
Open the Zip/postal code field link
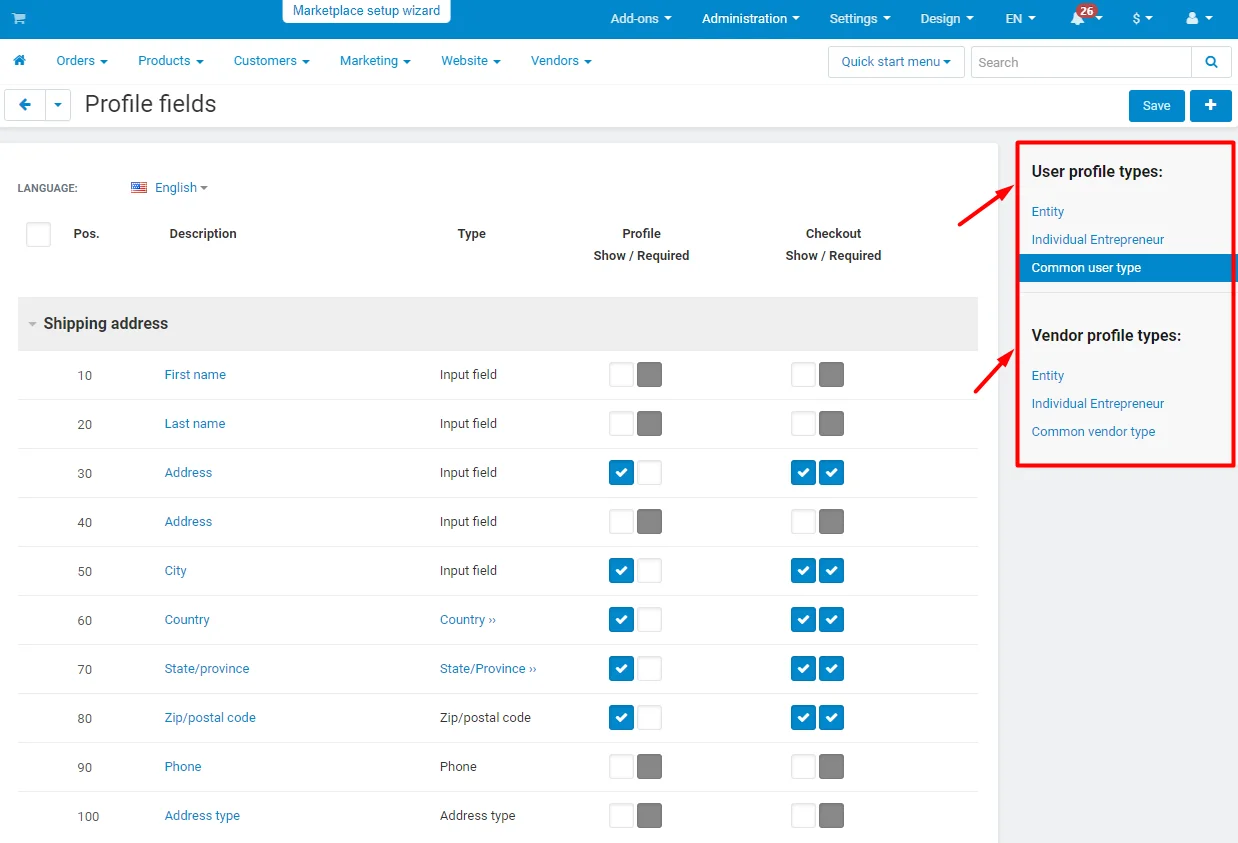(210, 718)
